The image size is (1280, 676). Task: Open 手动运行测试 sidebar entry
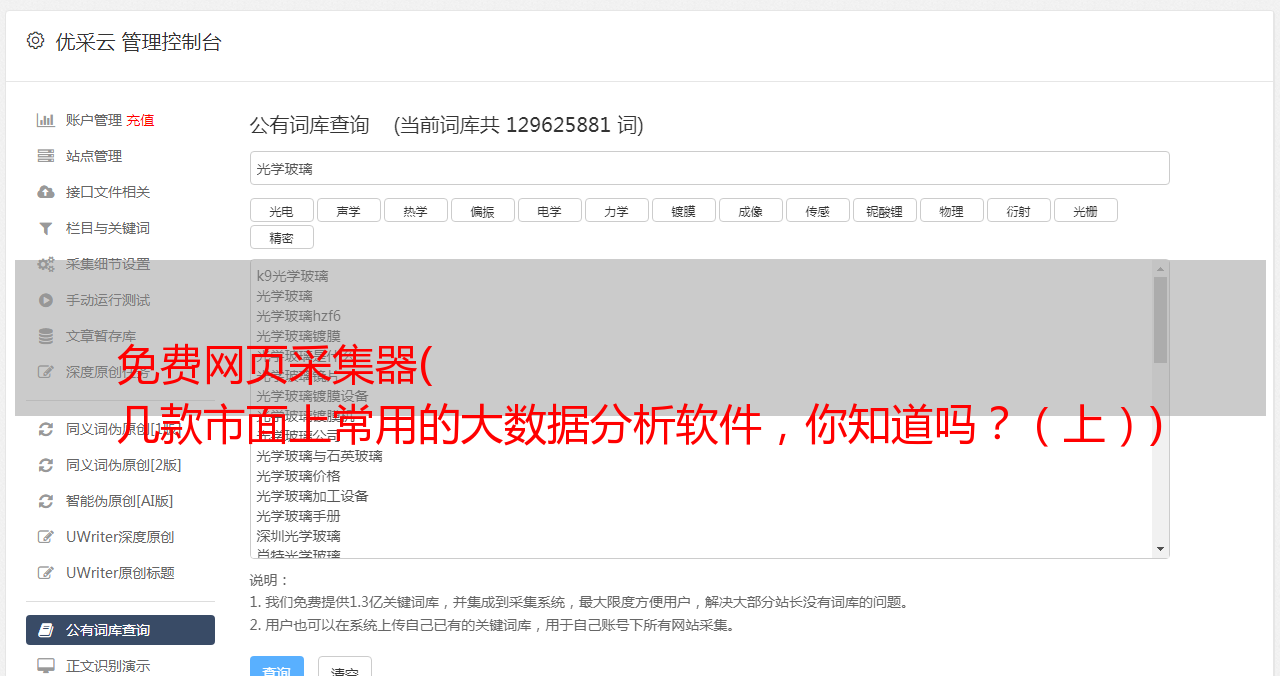click(108, 300)
